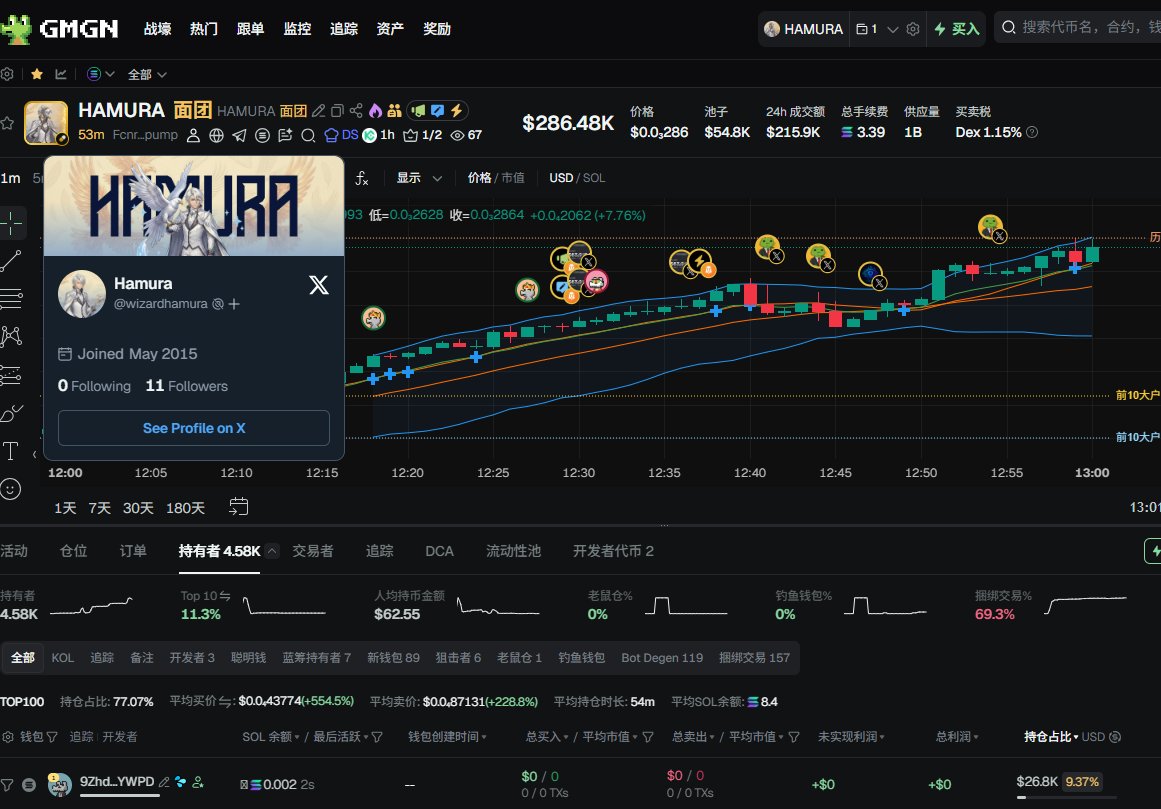Open the fx indicators panel on the chart
1161x809 pixels.
(x=362, y=177)
